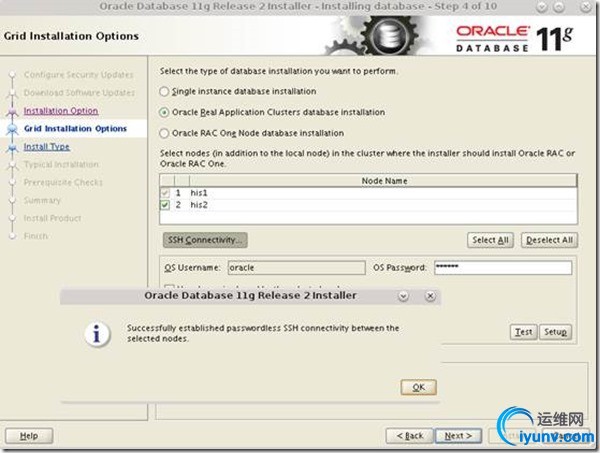Toggle checkbox for node his2
This screenshot has height=453, width=600.
coord(165,205)
